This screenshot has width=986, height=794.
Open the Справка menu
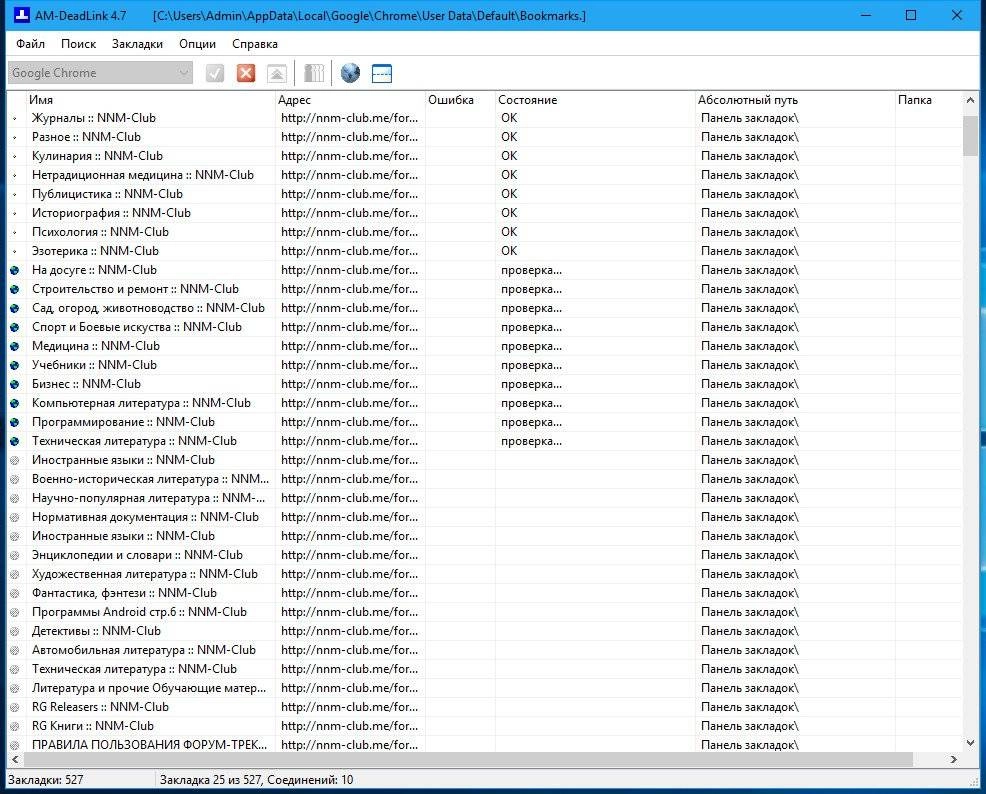tap(255, 44)
